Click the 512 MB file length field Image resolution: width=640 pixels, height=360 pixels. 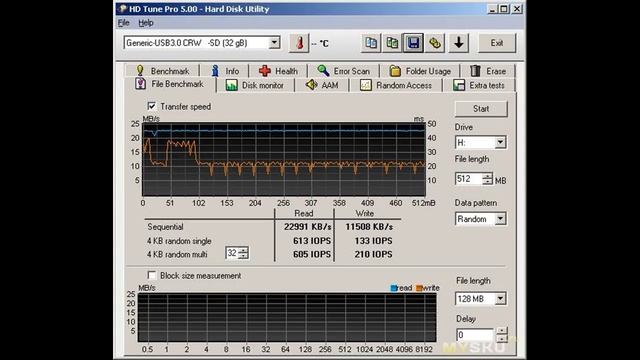click(469, 179)
